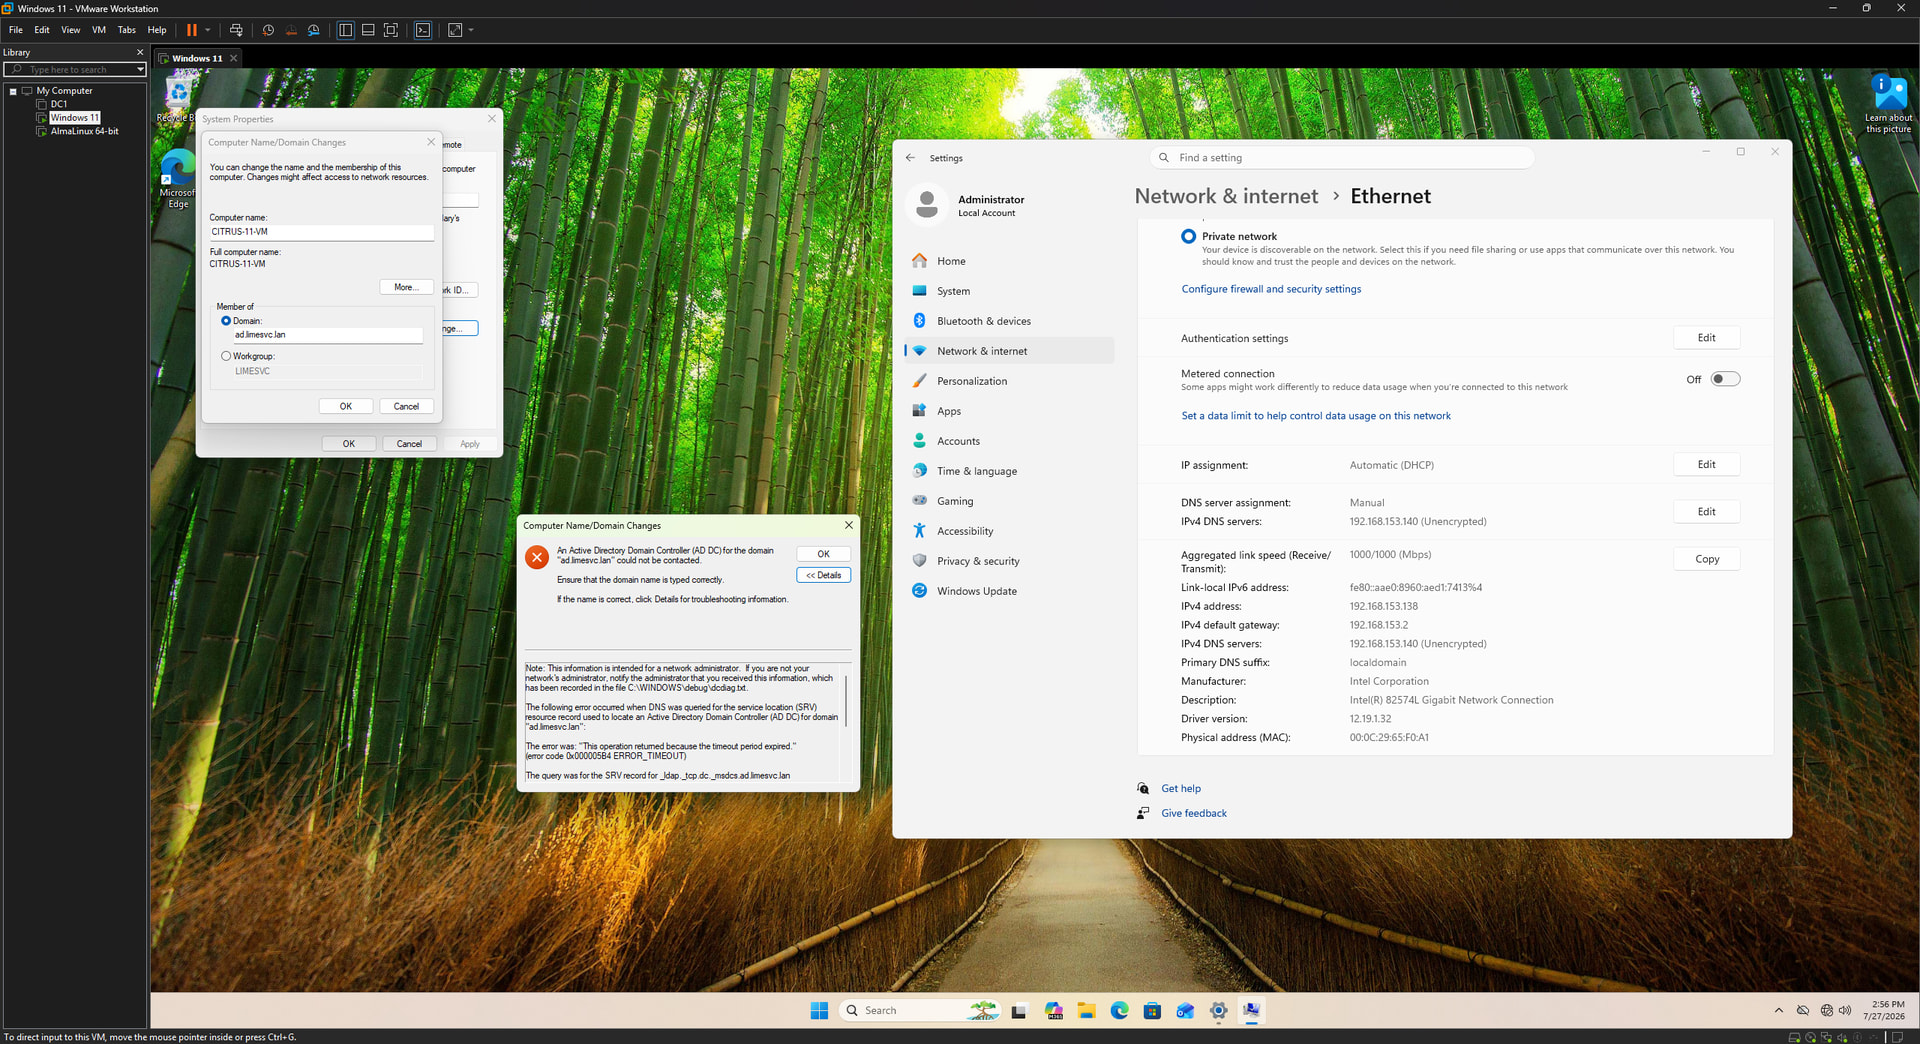Enter full screen mode in VMware
The height and width of the screenshot is (1044, 1920).
click(391, 30)
